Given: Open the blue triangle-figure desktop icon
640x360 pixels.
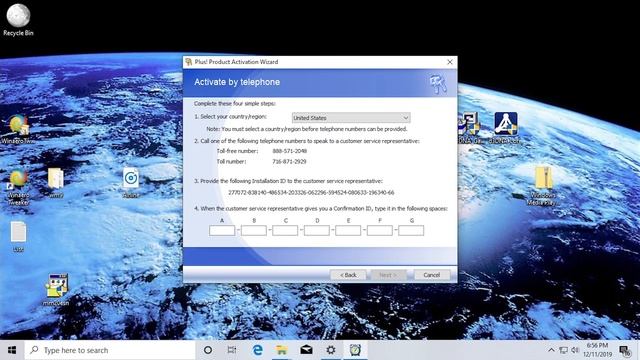Looking at the screenshot, I should pyautogui.click(x=506, y=128).
